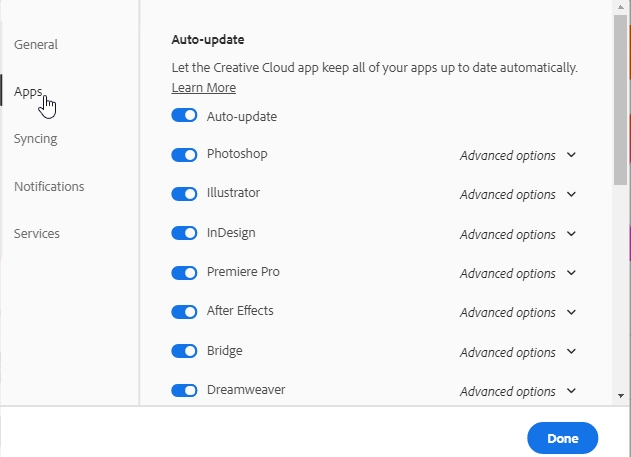Expand Advanced options for Photoshop
Viewport: 631px width, 457px height.
click(x=517, y=155)
